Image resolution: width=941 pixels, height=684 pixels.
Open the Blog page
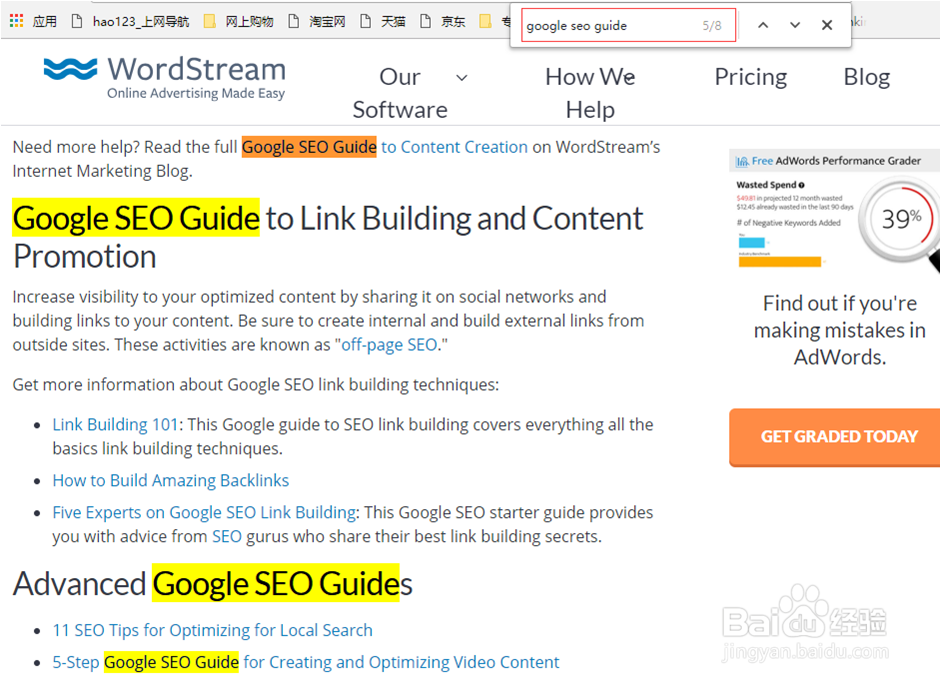click(x=867, y=77)
